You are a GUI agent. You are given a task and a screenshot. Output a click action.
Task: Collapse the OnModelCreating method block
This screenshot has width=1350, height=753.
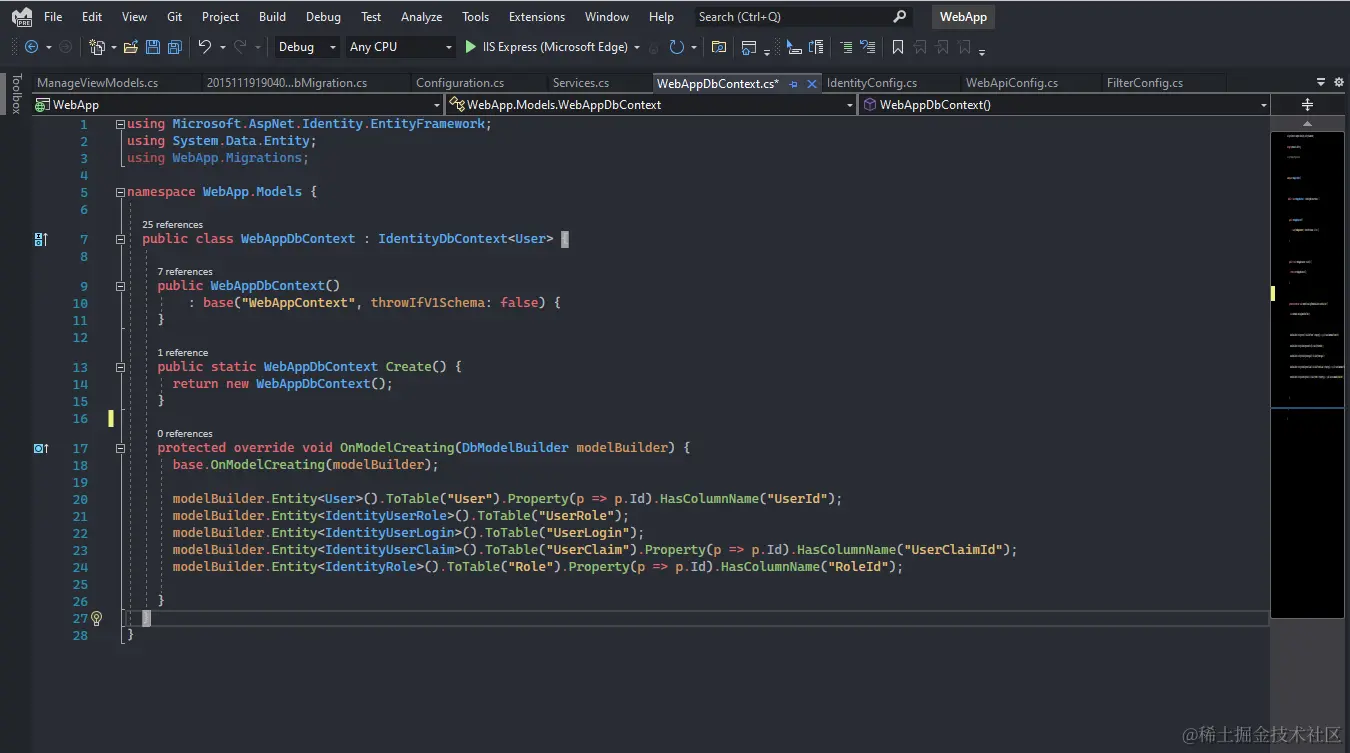click(120, 448)
